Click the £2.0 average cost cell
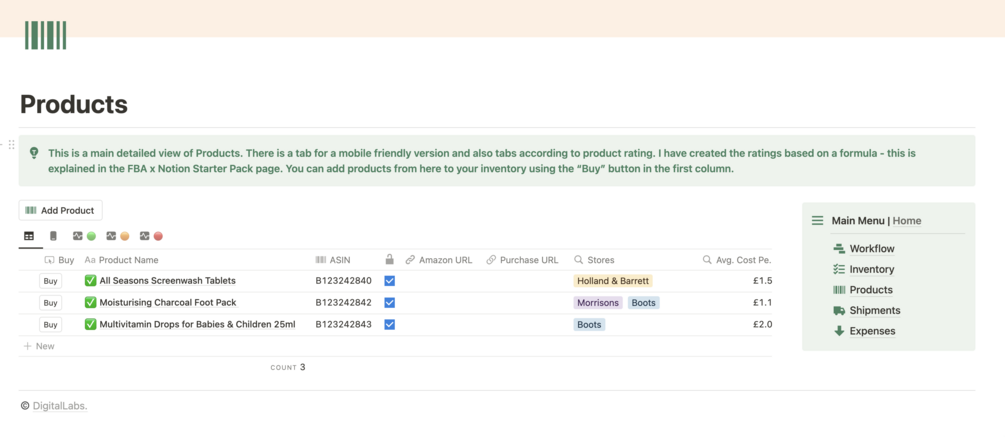Viewport: 1005px width, 437px height. (x=762, y=324)
